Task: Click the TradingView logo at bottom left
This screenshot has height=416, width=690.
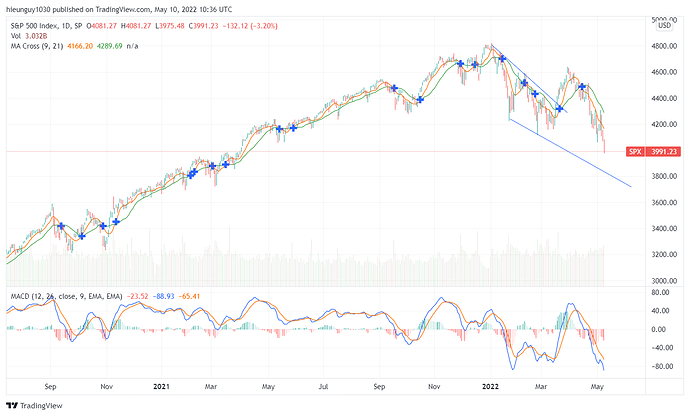Action: click(x=34, y=405)
